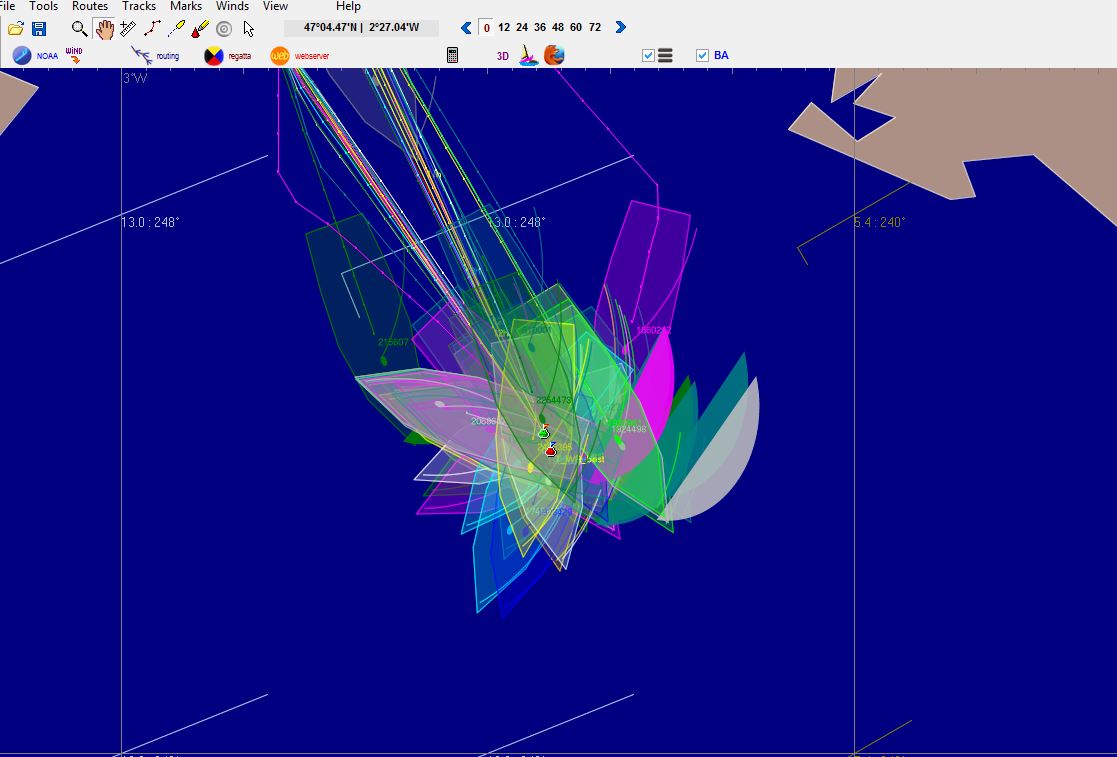Launch the routing tool

point(155,56)
